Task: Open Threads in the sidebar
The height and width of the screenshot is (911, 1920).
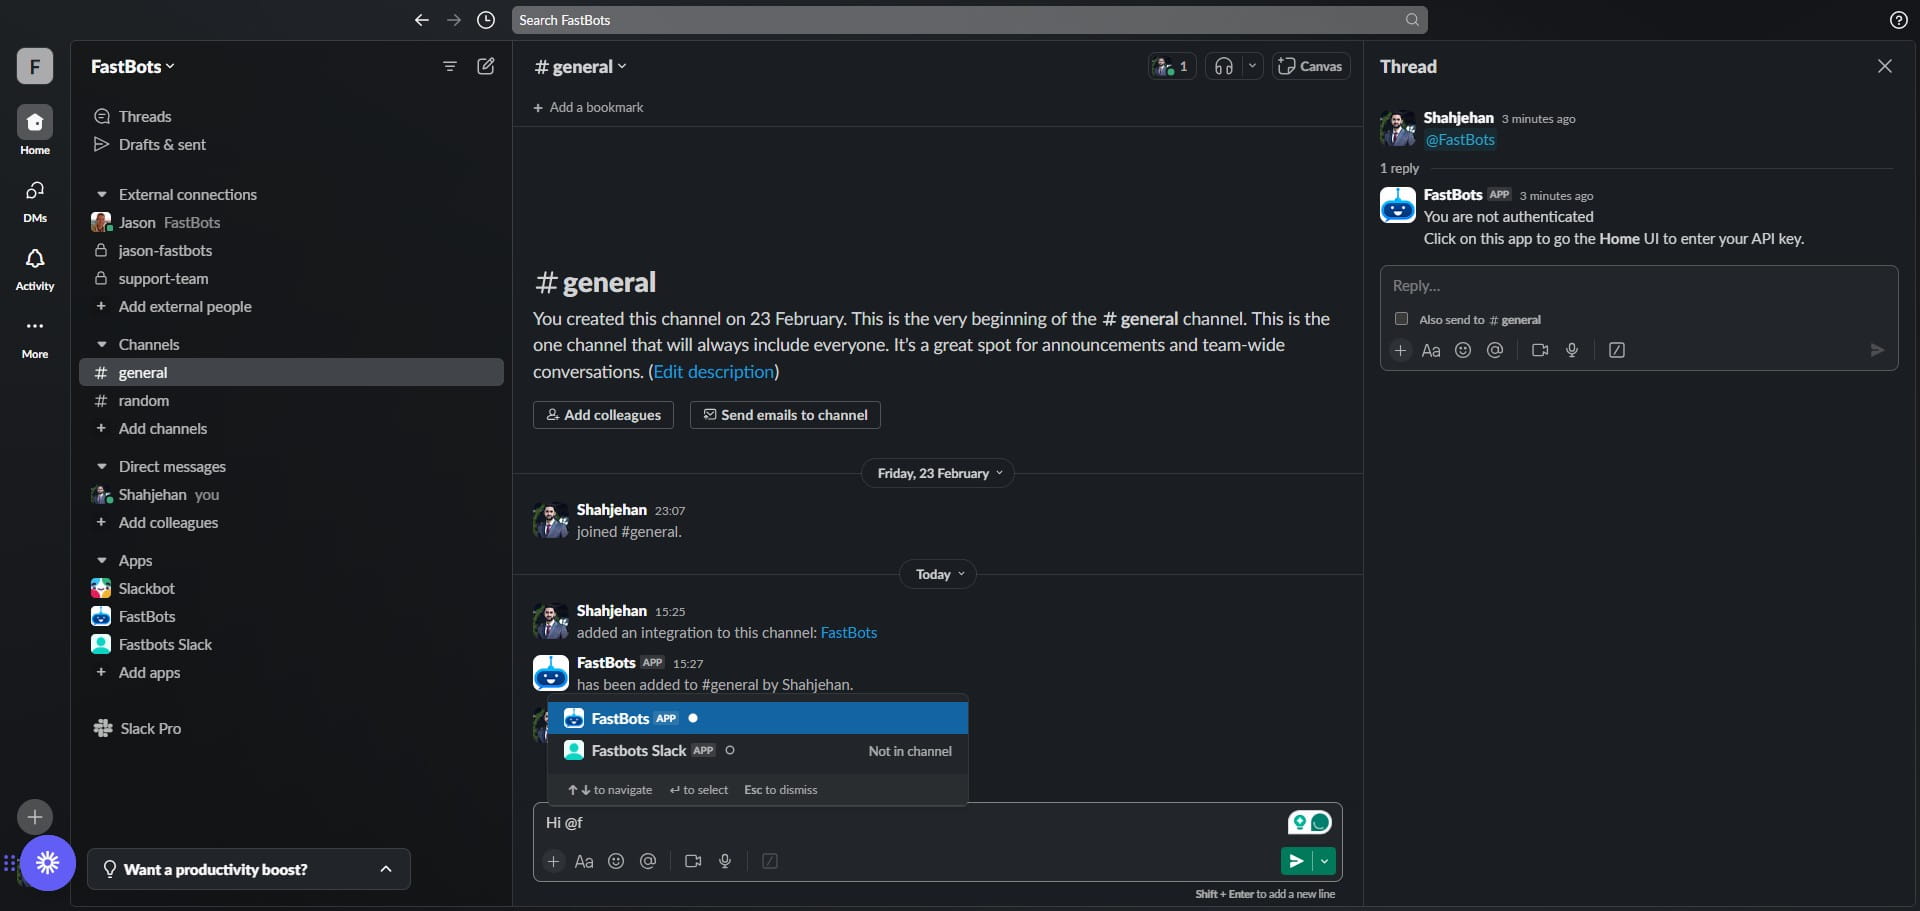Action: tap(145, 116)
